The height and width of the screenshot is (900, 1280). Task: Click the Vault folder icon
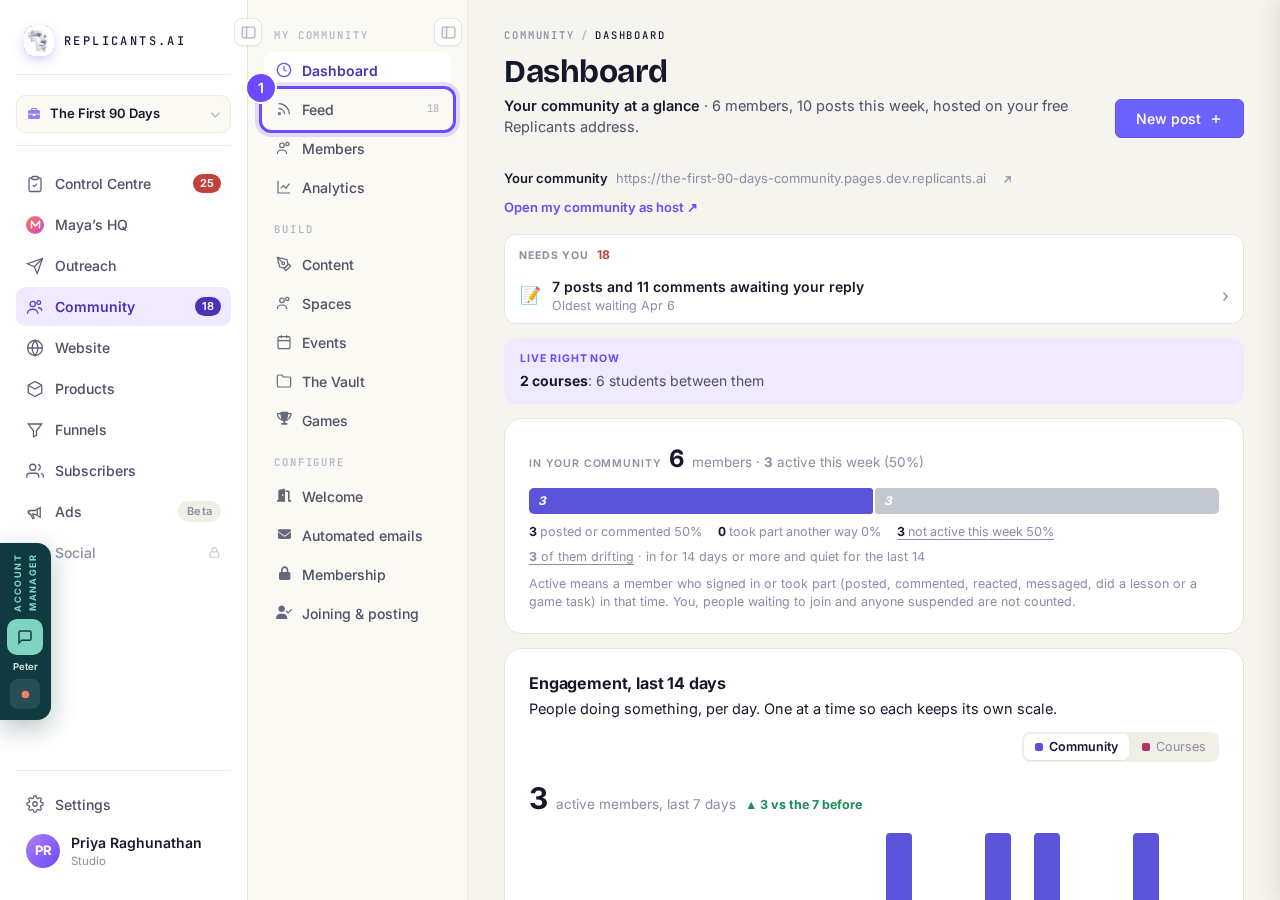[284, 381]
